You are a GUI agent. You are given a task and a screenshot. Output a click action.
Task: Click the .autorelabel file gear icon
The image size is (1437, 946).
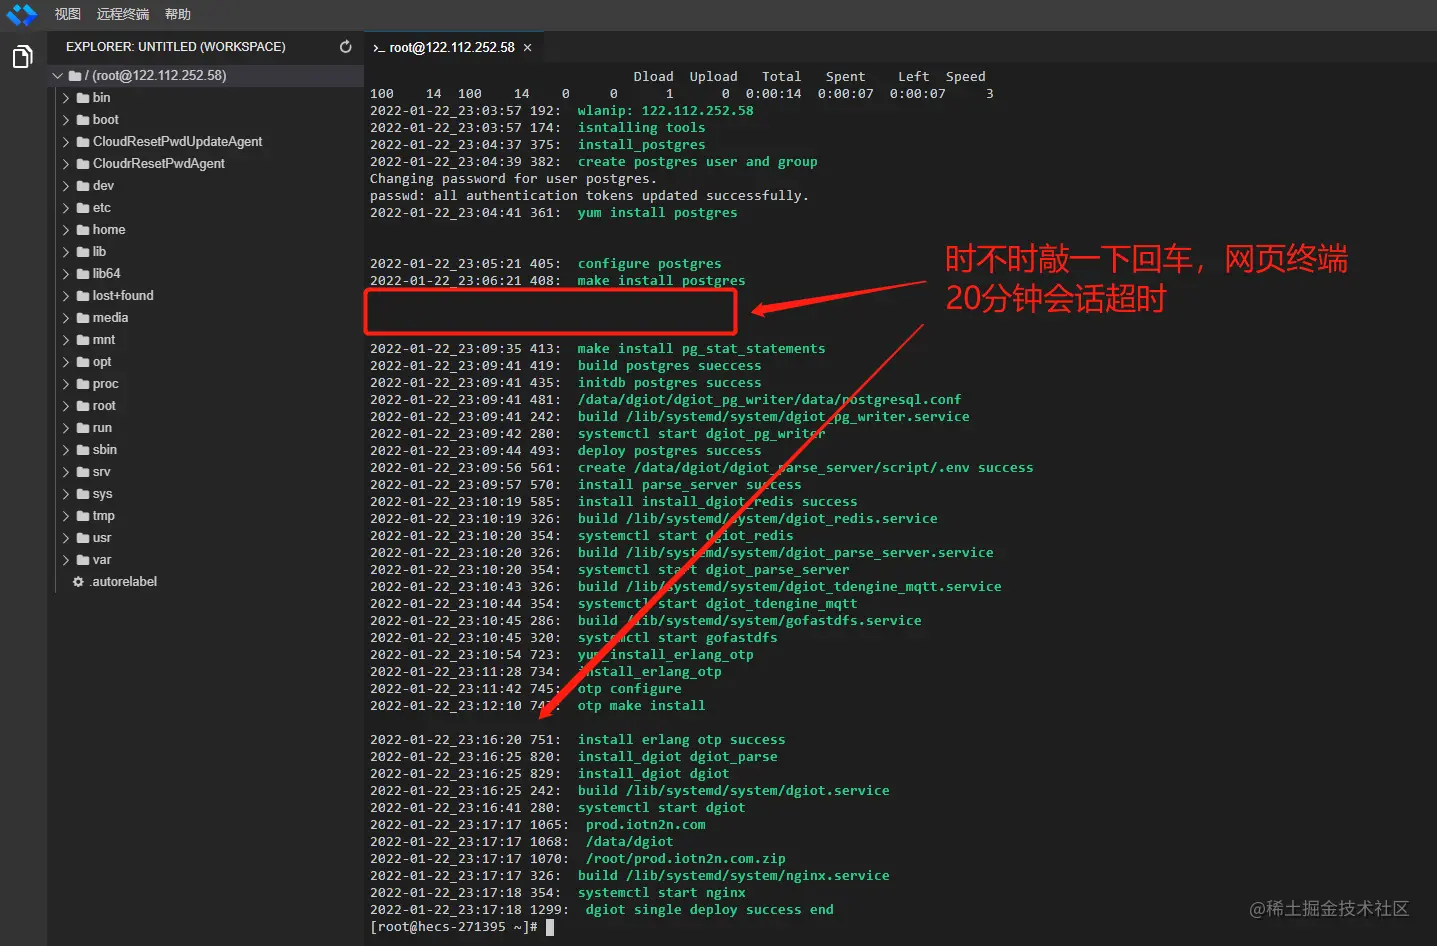tap(78, 582)
